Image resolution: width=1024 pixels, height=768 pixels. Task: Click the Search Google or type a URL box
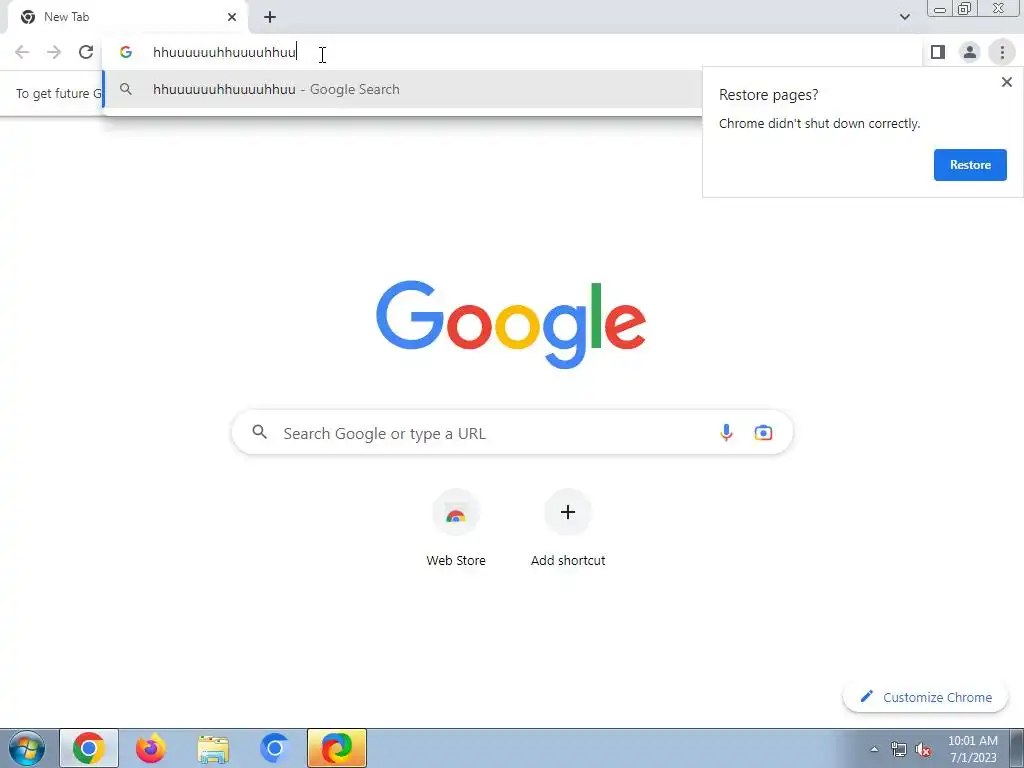coord(512,432)
